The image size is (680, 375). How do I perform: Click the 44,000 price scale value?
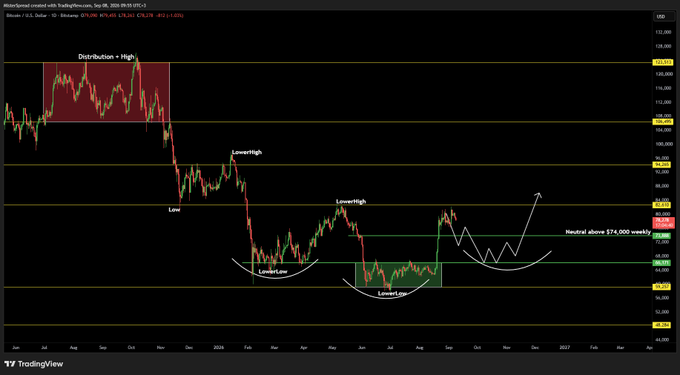coord(663,340)
